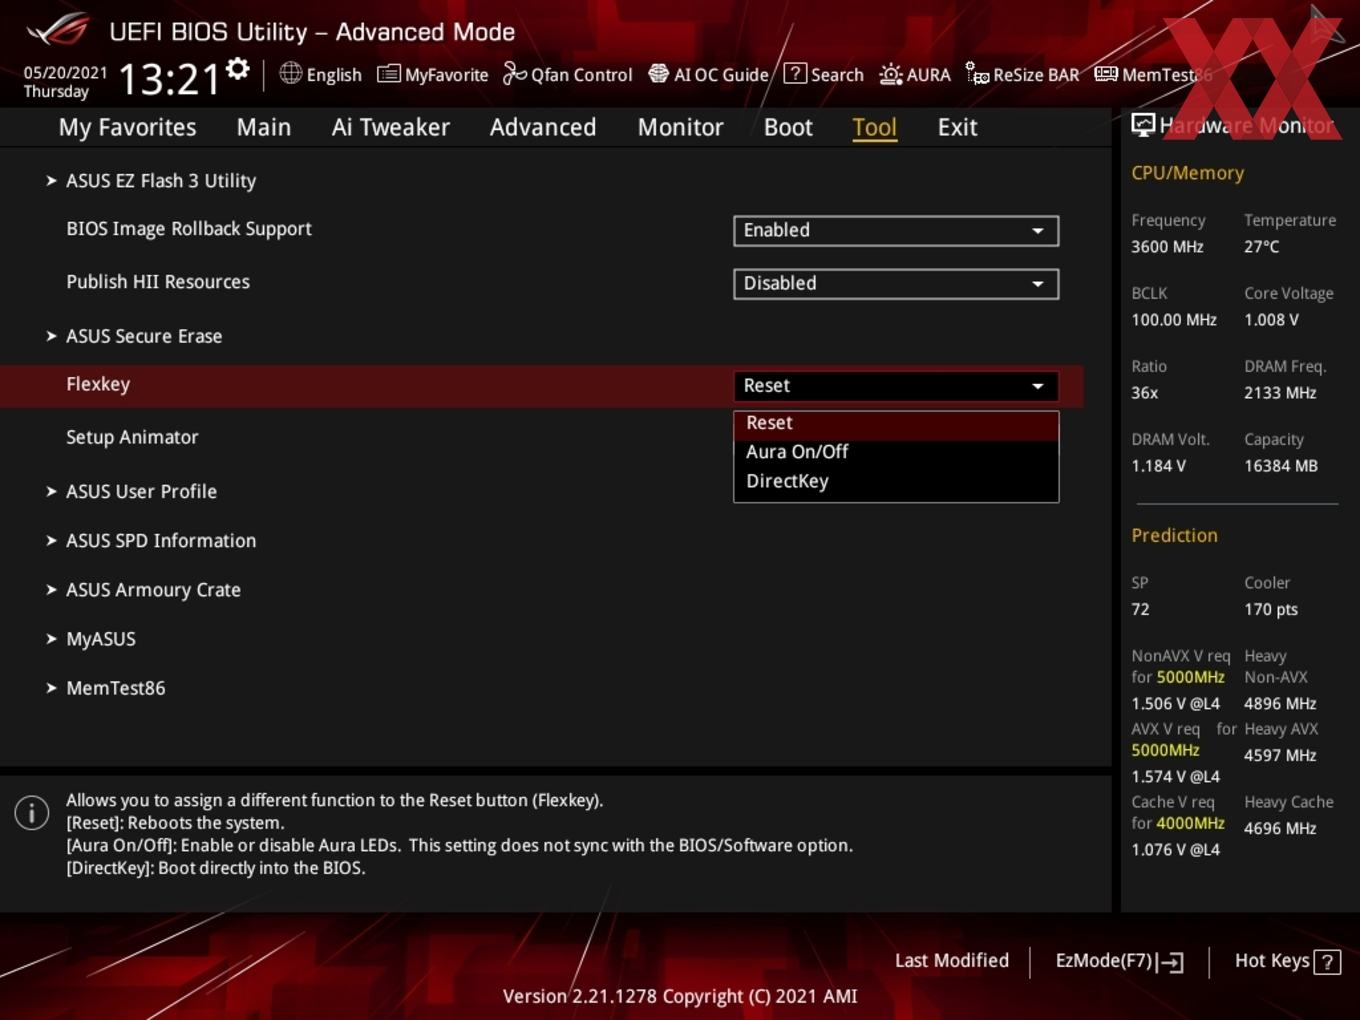Click the 170 pts cooler score

click(x=1271, y=610)
